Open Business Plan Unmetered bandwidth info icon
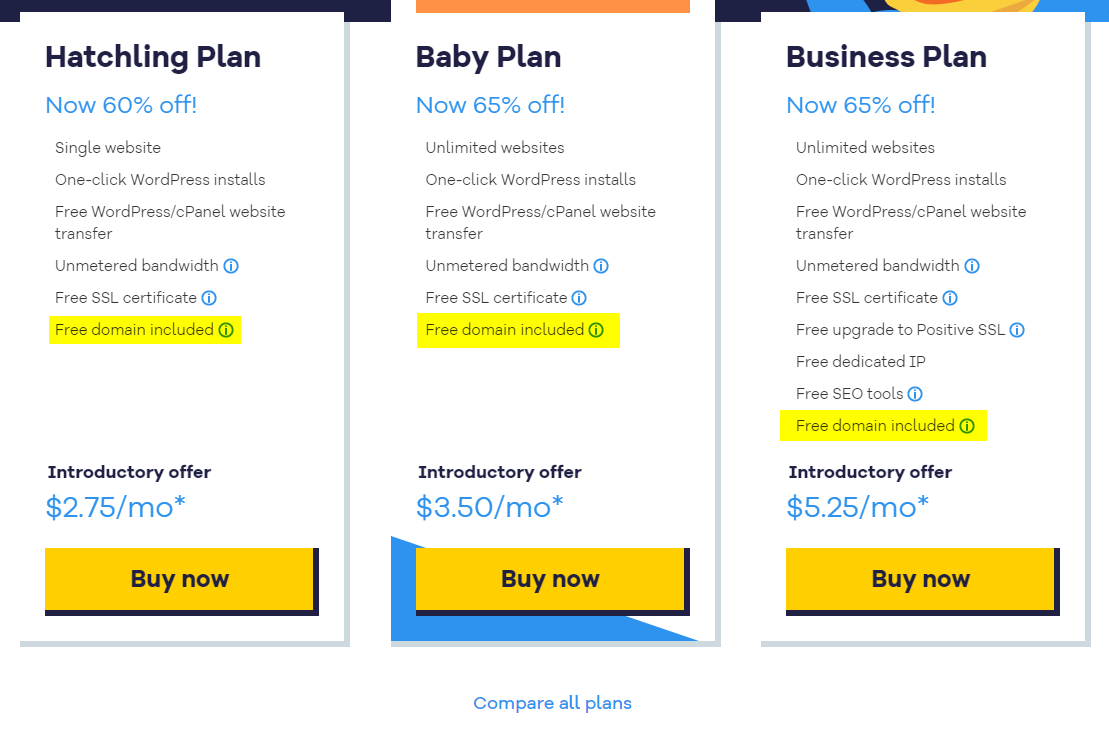 (972, 266)
